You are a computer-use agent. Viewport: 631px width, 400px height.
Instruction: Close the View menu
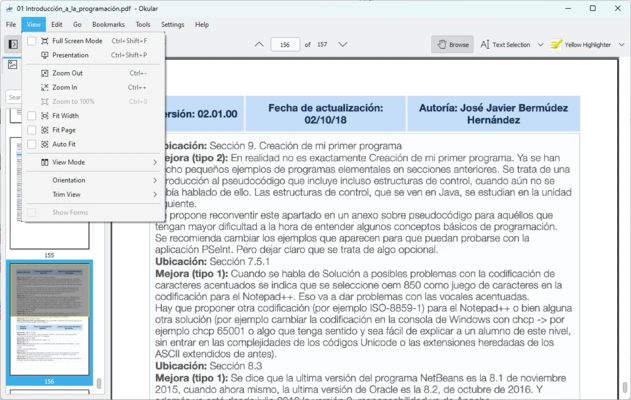tap(33, 25)
